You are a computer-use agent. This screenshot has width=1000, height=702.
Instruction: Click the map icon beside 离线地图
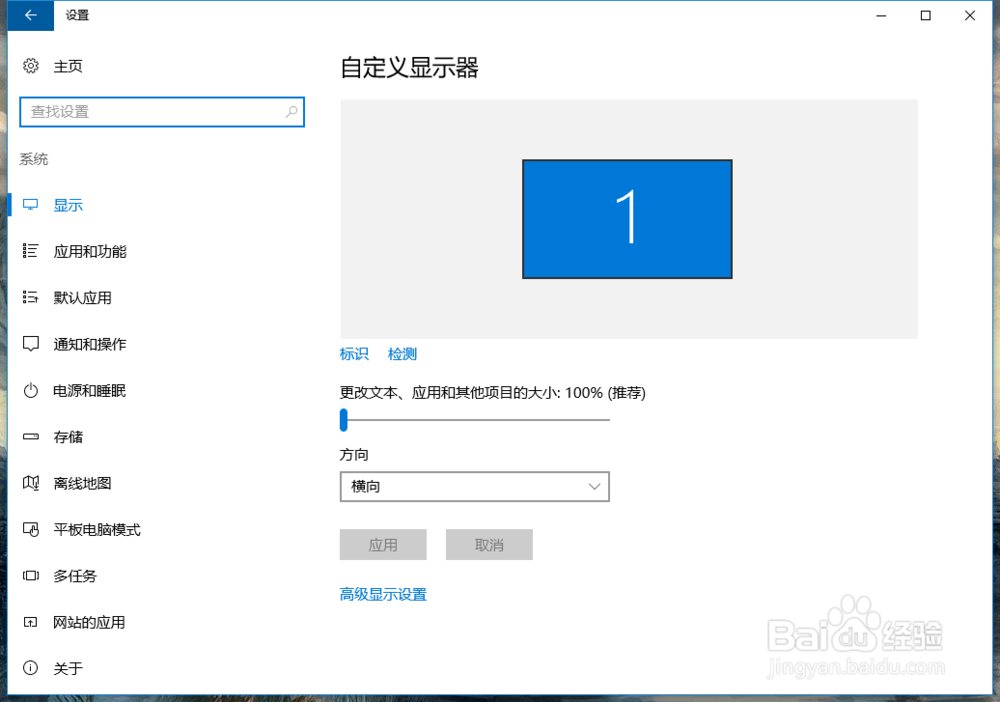point(31,483)
